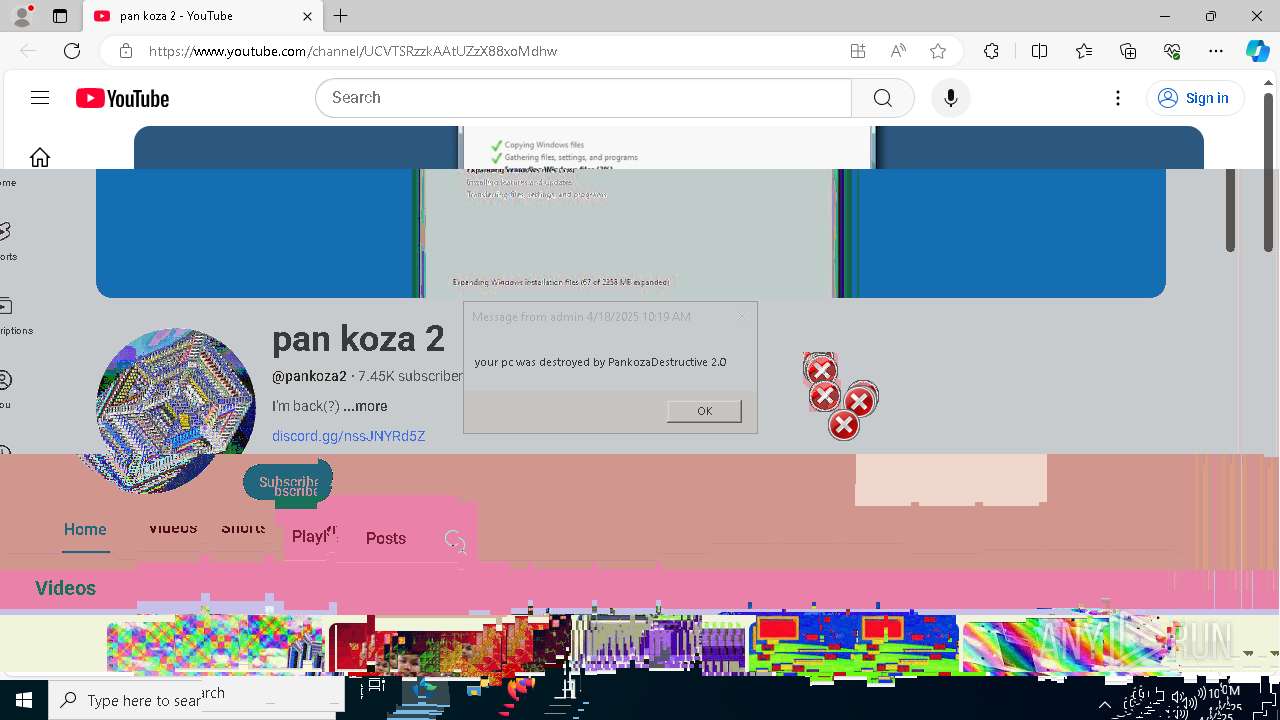Click the pan koza 2 channel avatar
Image resolution: width=1280 pixels, height=720 pixels.
[x=176, y=409]
